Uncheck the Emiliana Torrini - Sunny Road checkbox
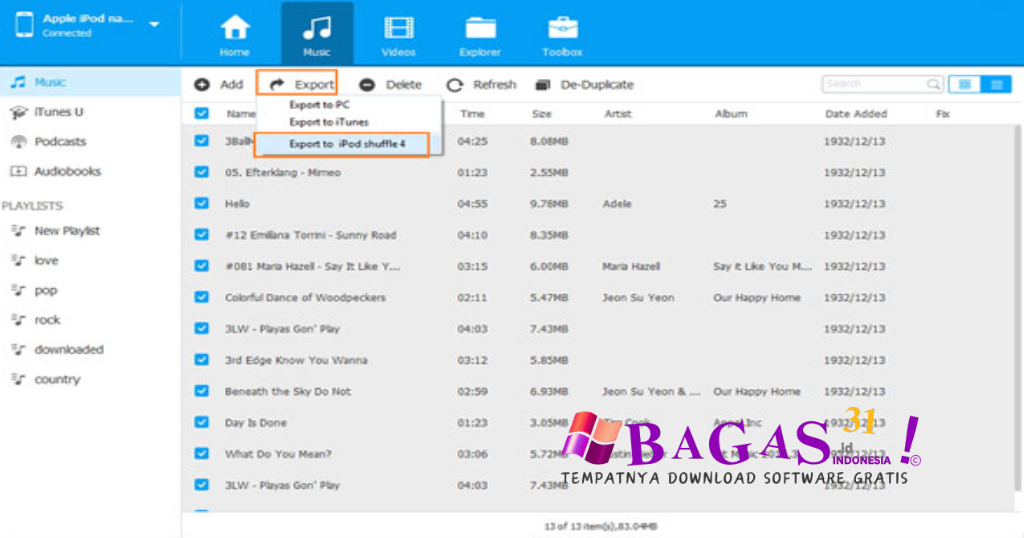The width and height of the screenshot is (1024, 538). coord(202,235)
